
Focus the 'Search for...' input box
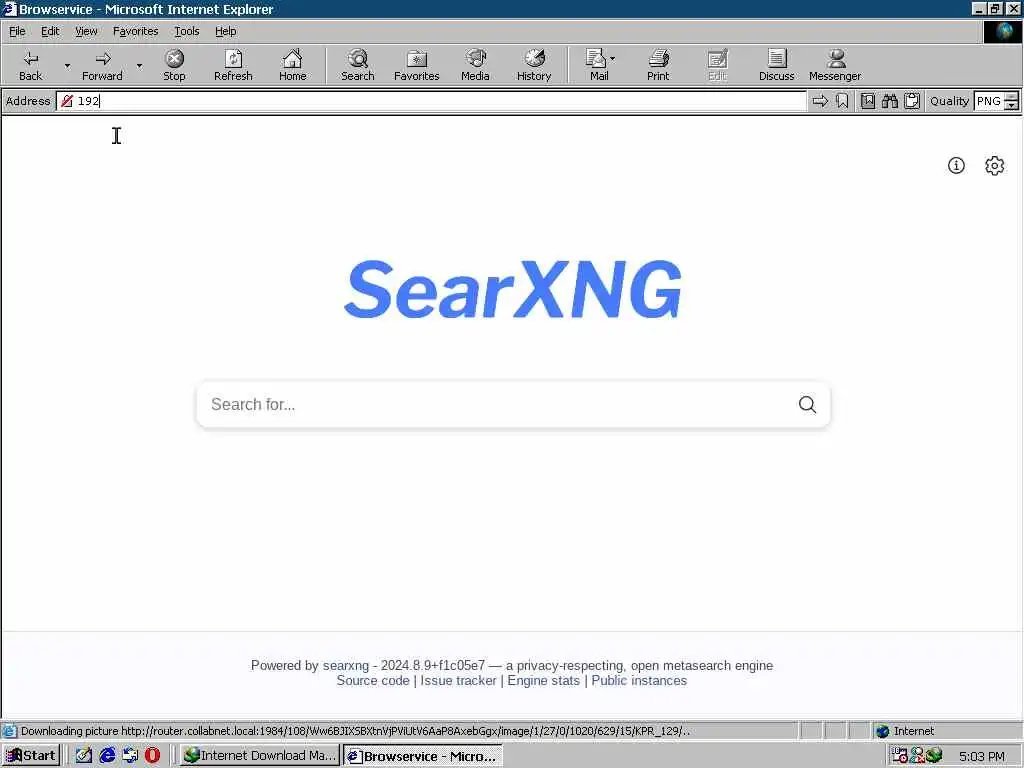495,404
